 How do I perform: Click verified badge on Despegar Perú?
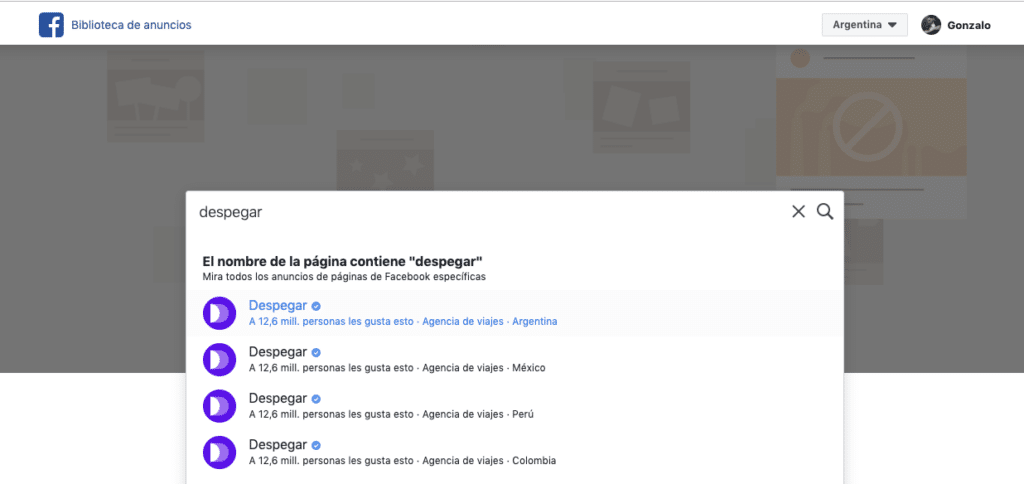pyautogui.click(x=316, y=398)
